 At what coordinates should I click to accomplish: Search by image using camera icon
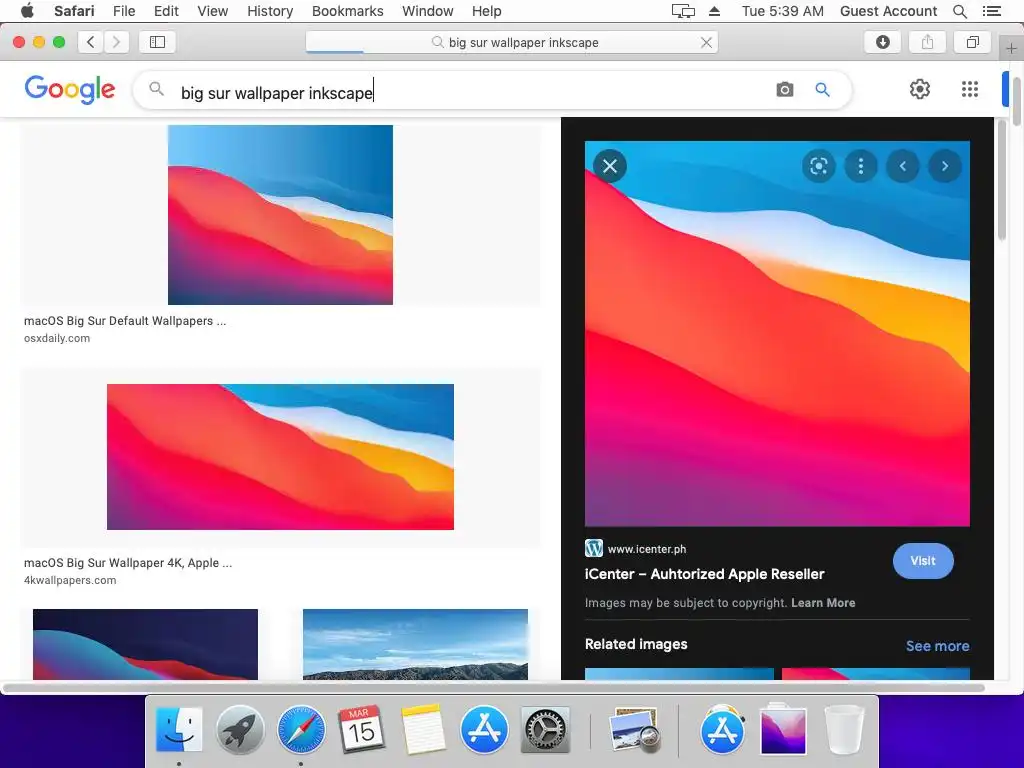tap(785, 89)
